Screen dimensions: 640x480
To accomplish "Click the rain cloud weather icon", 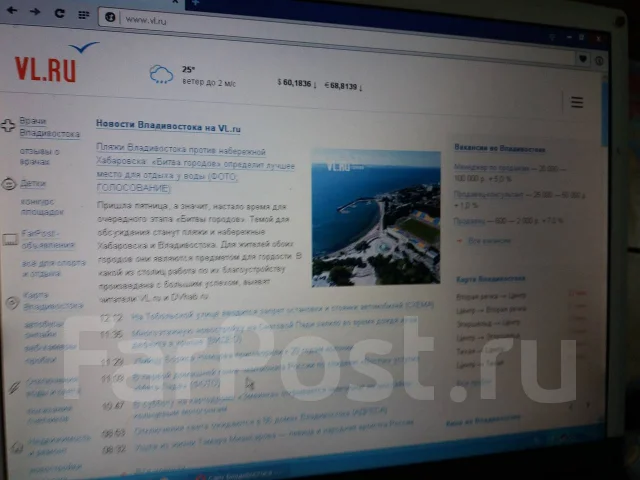I will (x=161, y=74).
